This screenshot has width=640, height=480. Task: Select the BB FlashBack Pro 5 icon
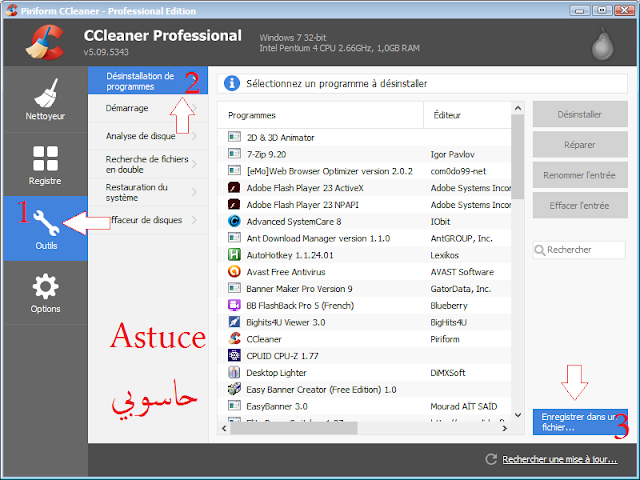tap(234, 305)
